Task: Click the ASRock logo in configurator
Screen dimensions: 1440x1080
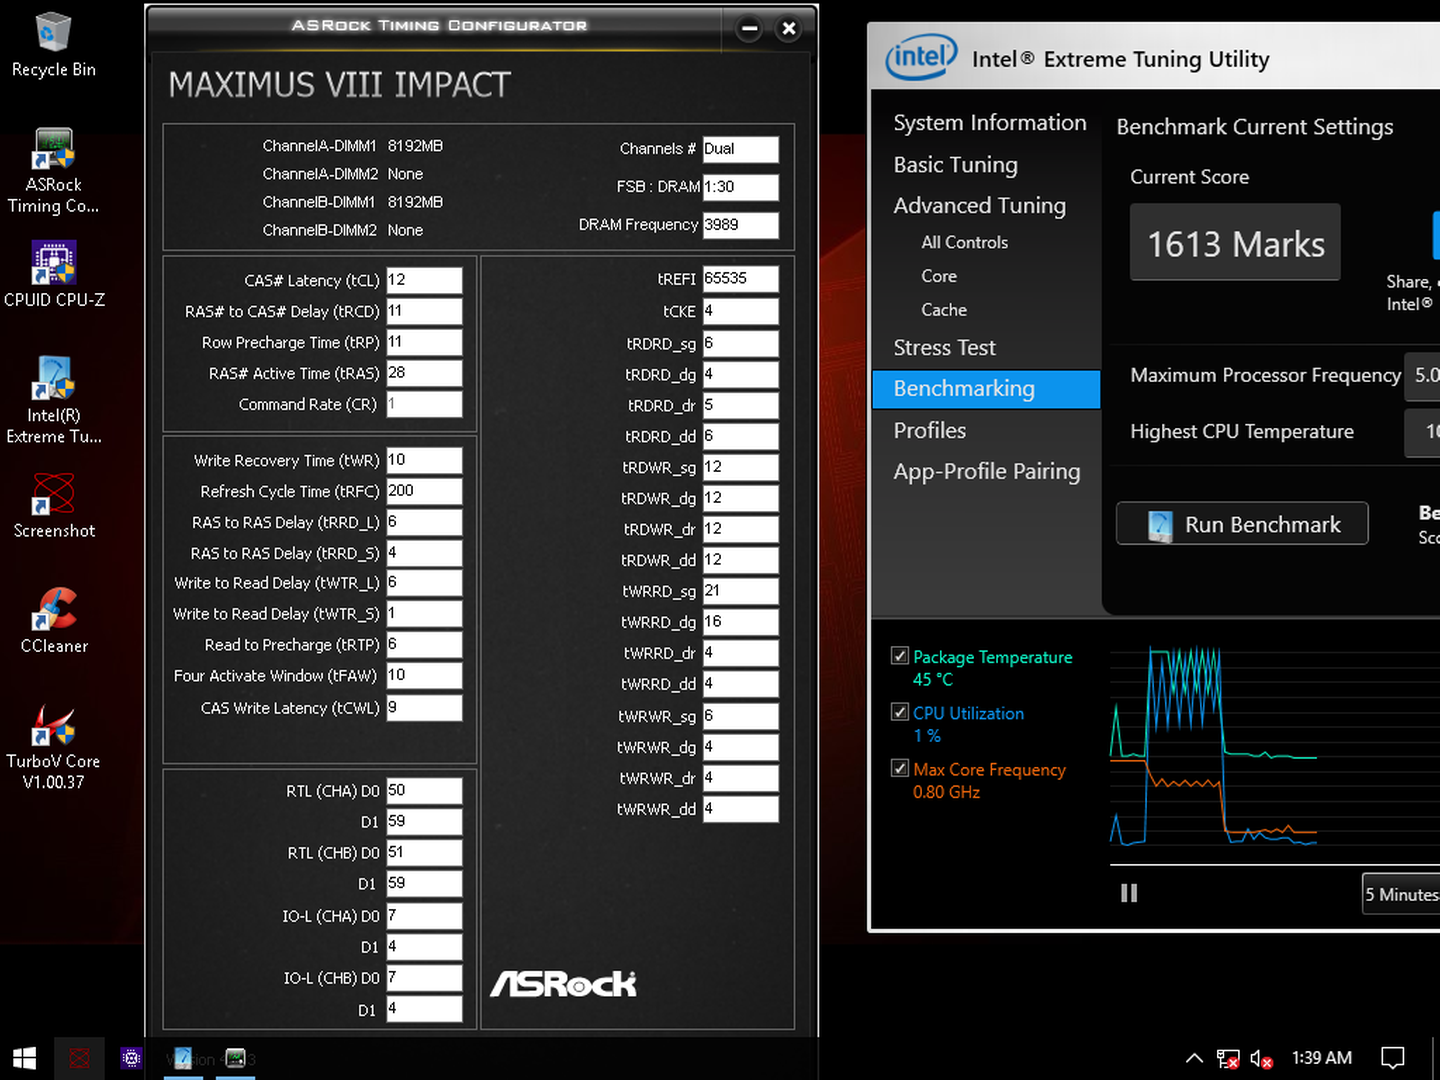Action: tap(563, 984)
